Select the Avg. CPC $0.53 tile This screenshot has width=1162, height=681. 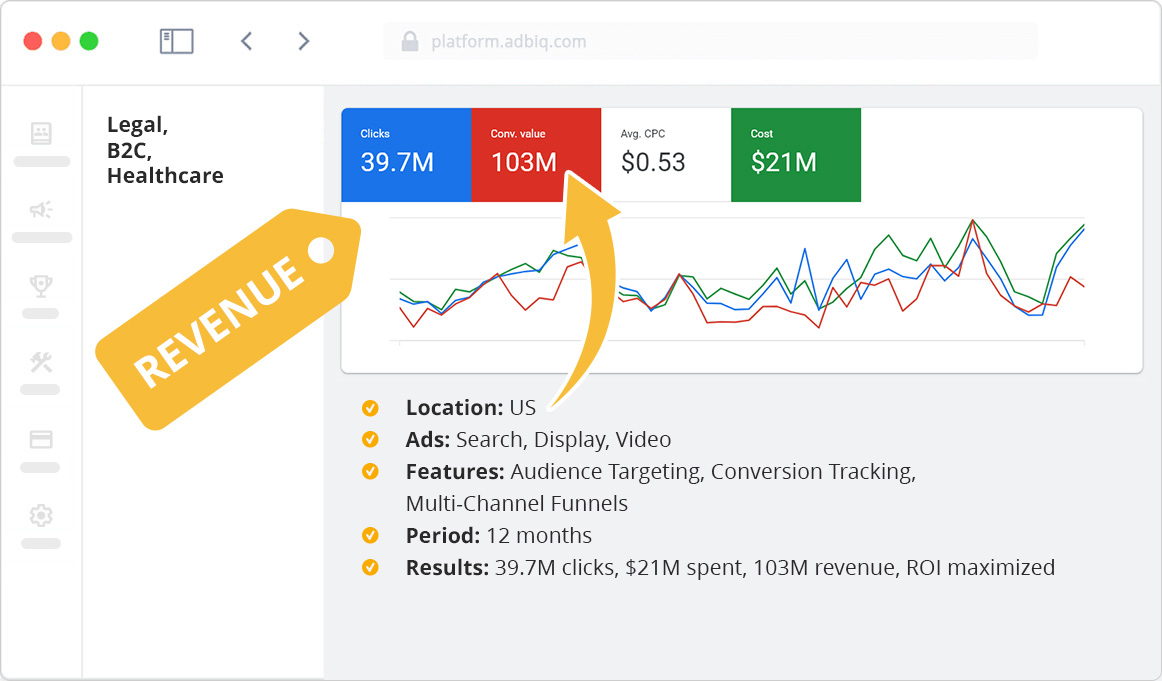click(666, 155)
